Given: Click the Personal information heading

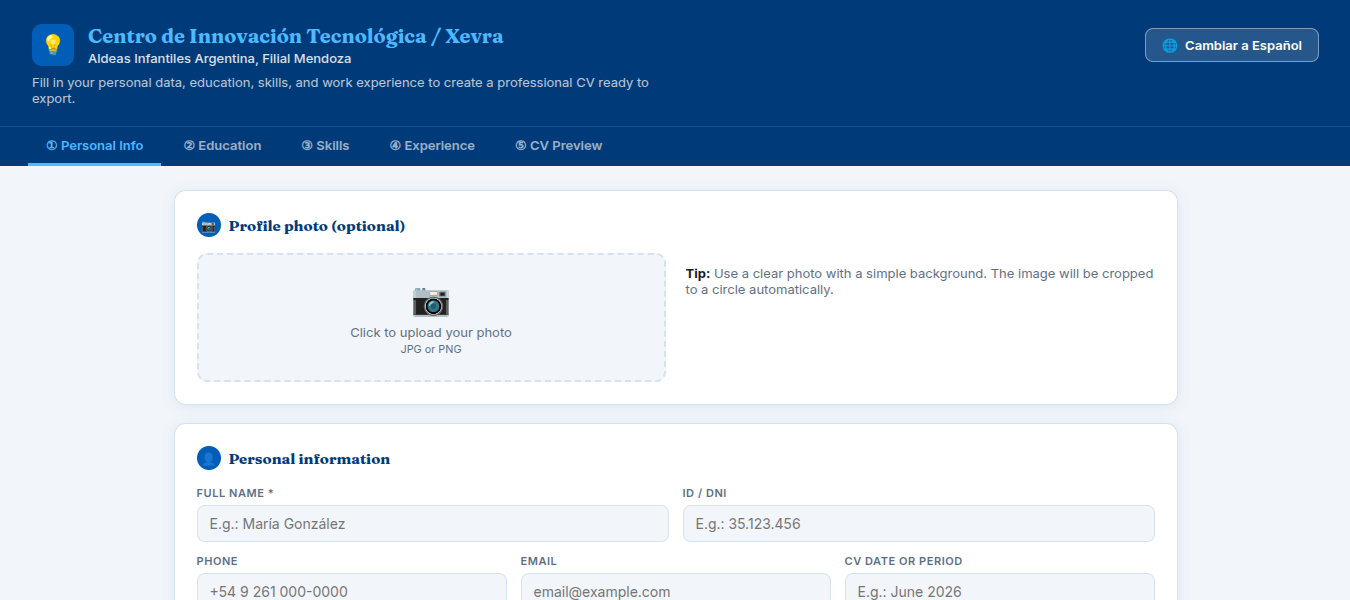Looking at the screenshot, I should 309,459.
